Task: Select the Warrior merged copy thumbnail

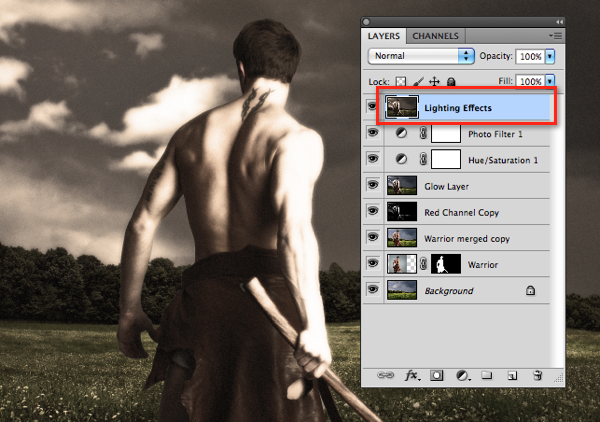Action: click(x=402, y=238)
